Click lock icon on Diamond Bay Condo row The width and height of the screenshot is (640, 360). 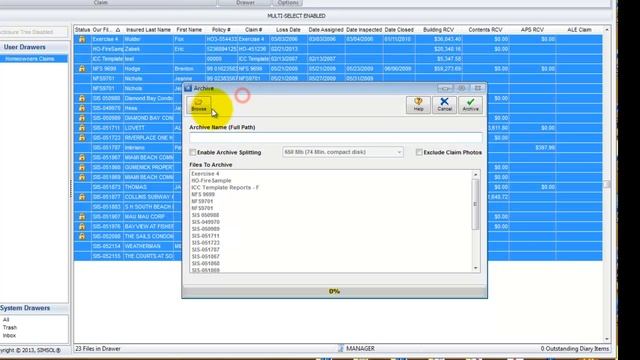click(x=82, y=98)
